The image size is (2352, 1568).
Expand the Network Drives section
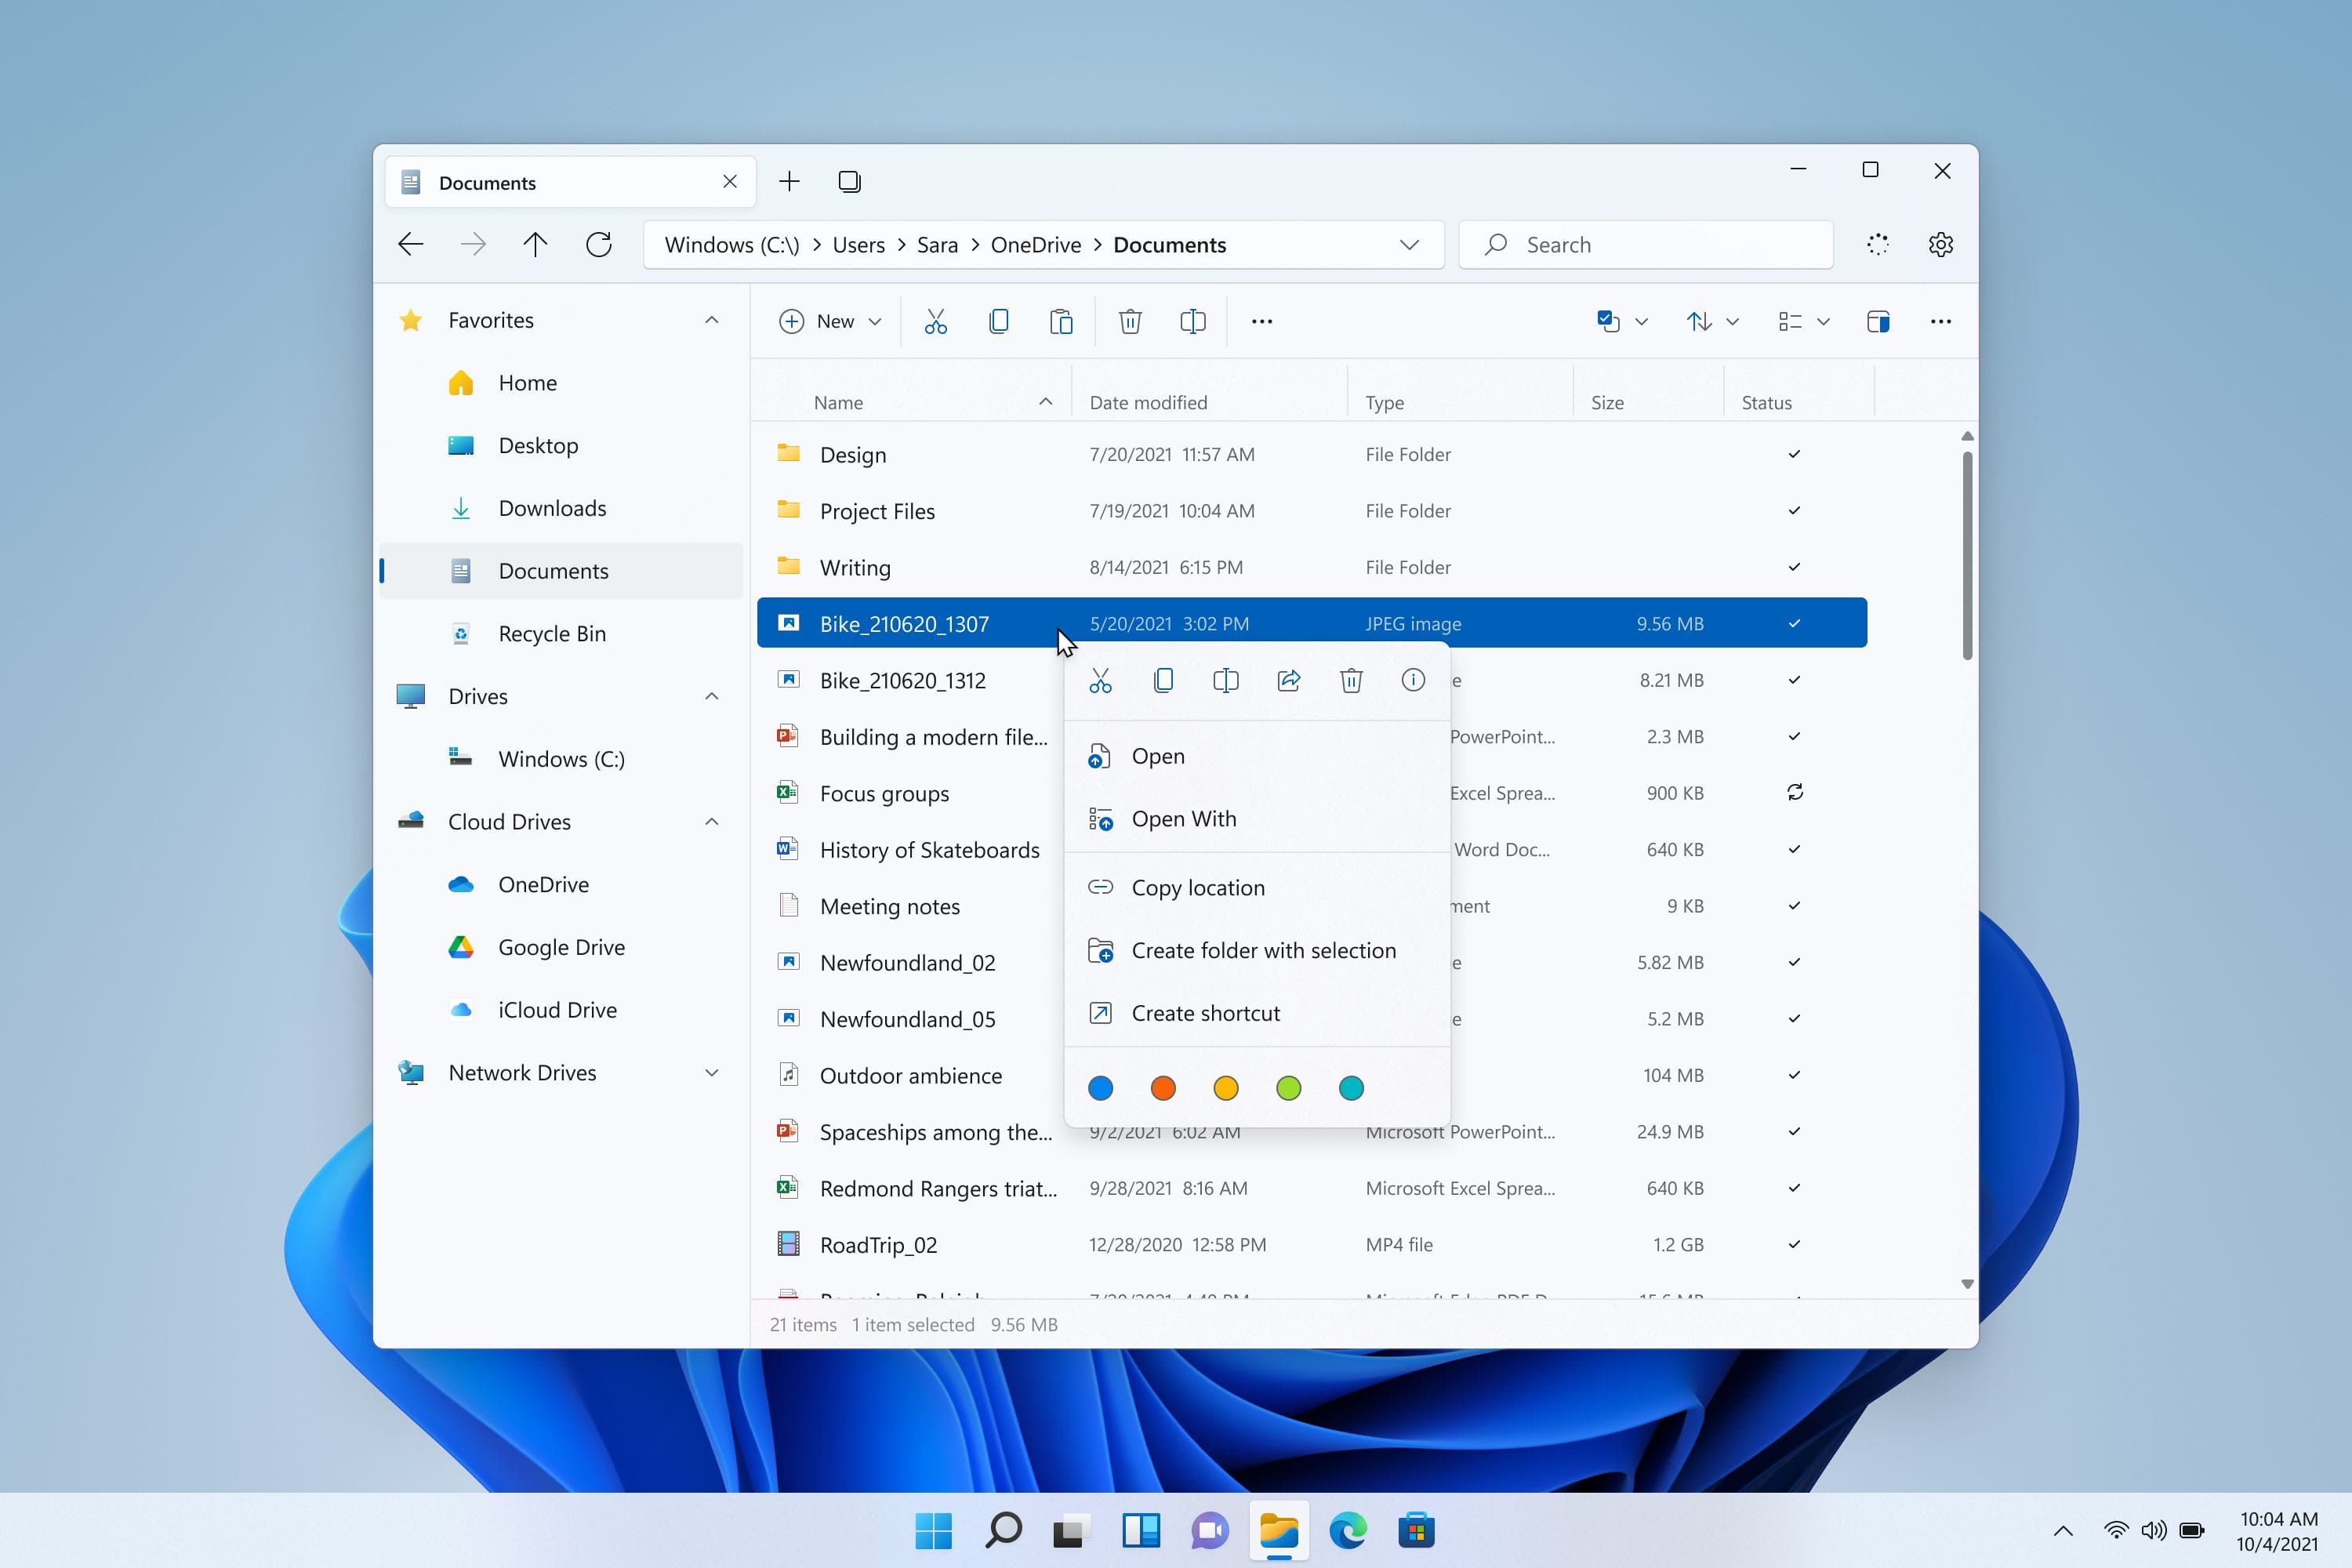tap(711, 1072)
